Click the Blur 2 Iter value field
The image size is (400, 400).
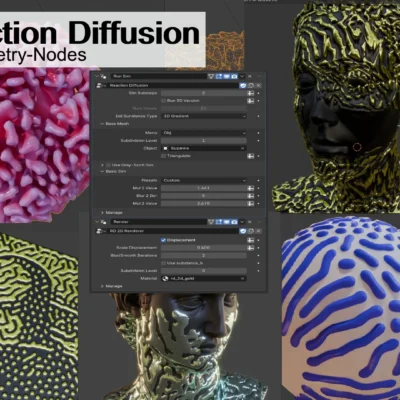coord(204,196)
